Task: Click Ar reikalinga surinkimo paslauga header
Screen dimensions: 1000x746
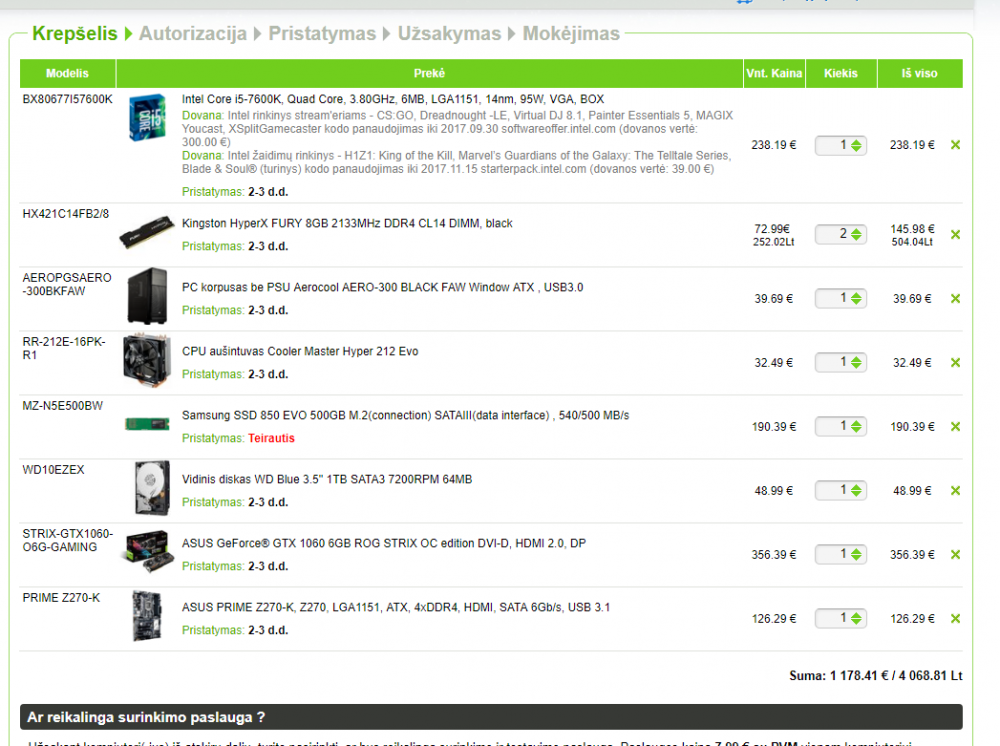Action: click(491, 717)
